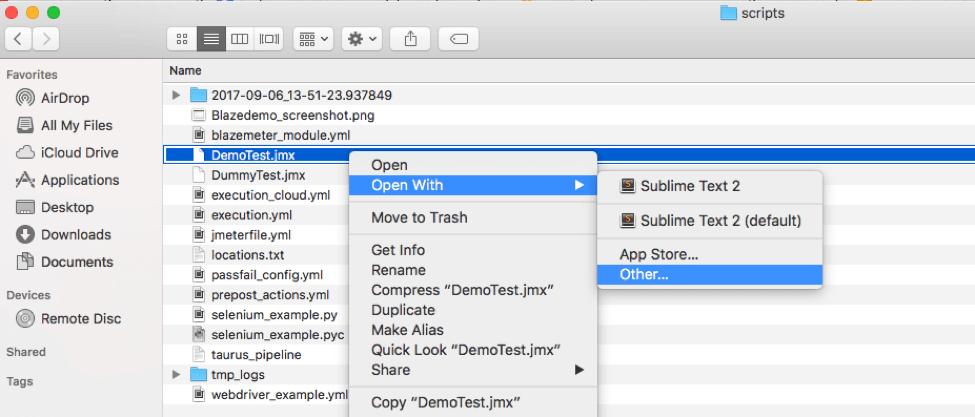Open the Action gear dropdown menu

pos(361,39)
